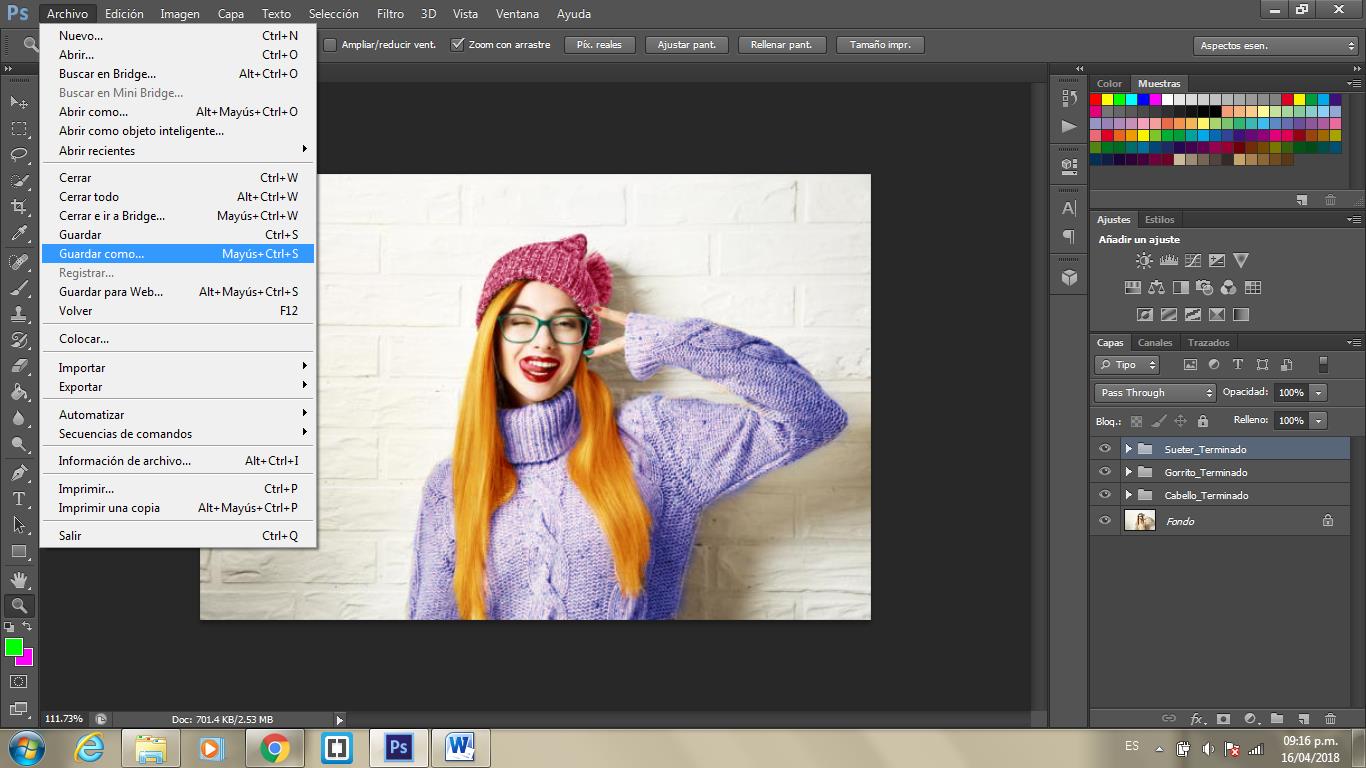The height and width of the screenshot is (768, 1366).
Task: Switch to the Canales tab
Action: pyautogui.click(x=1155, y=343)
